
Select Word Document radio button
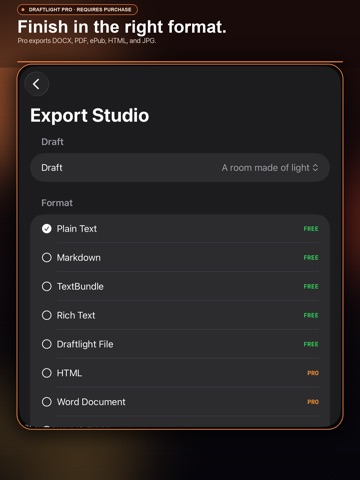click(x=47, y=402)
